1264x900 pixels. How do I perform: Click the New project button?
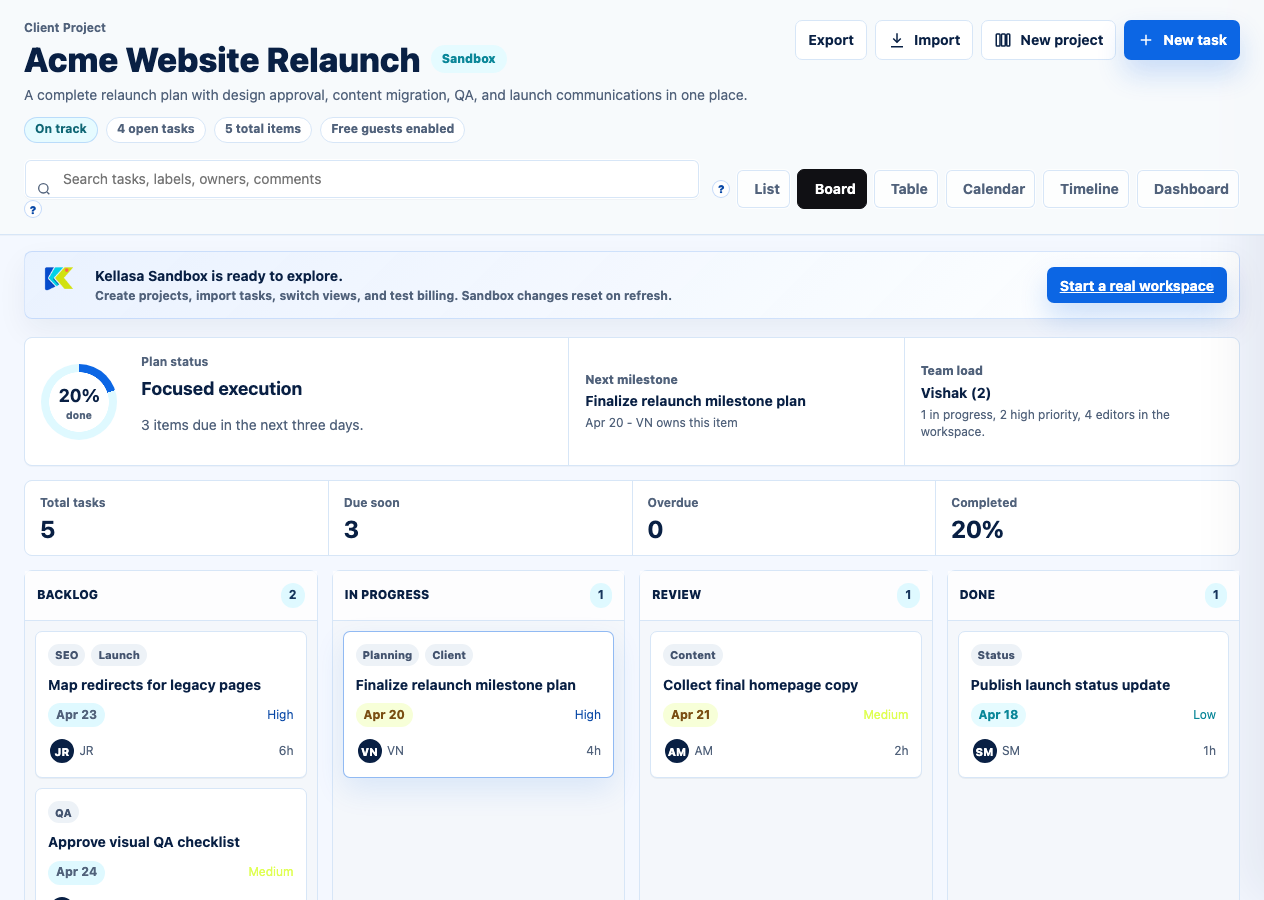[x=1048, y=40]
